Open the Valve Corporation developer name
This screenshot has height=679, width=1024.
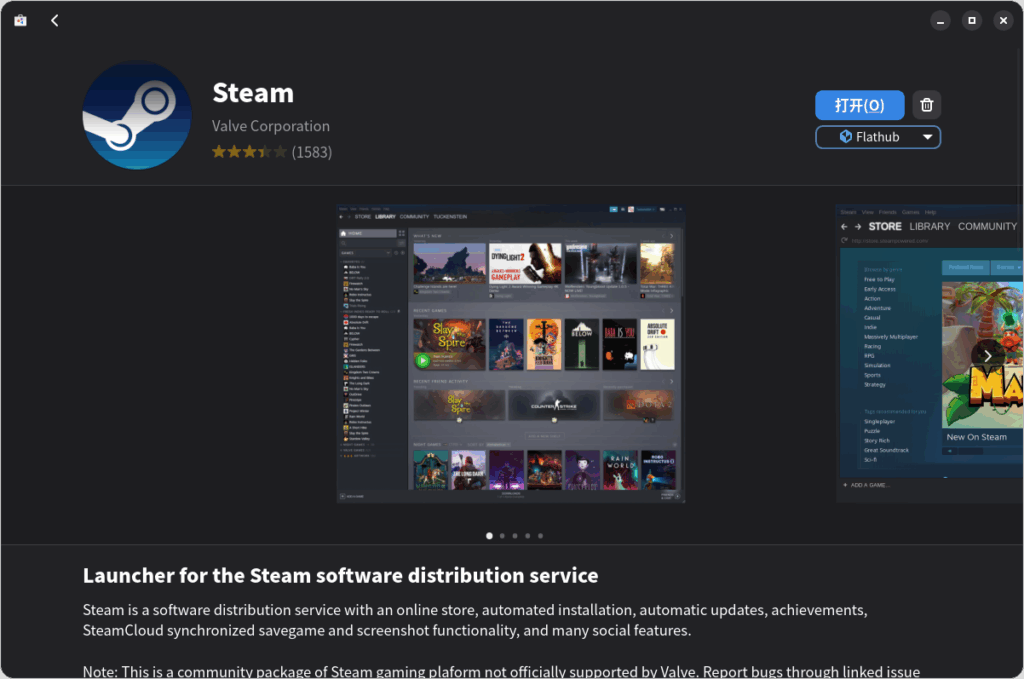[x=271, y=126]
